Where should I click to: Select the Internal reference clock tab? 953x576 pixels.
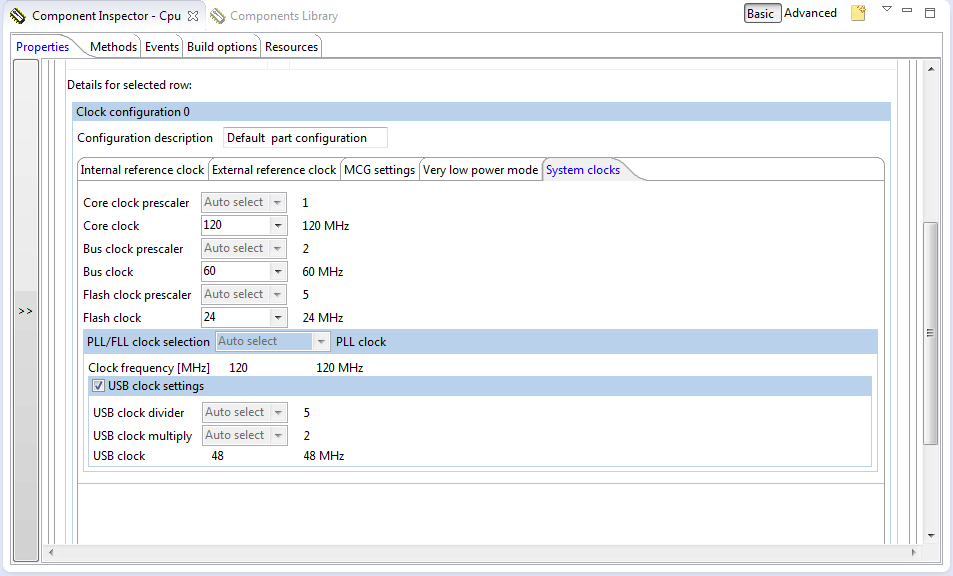click(x=142, y=170)
